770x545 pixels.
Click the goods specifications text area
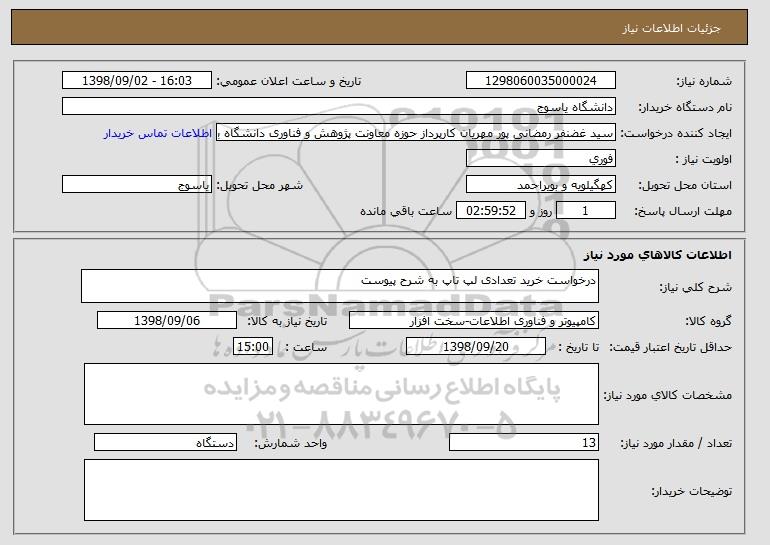pos(341,394)
